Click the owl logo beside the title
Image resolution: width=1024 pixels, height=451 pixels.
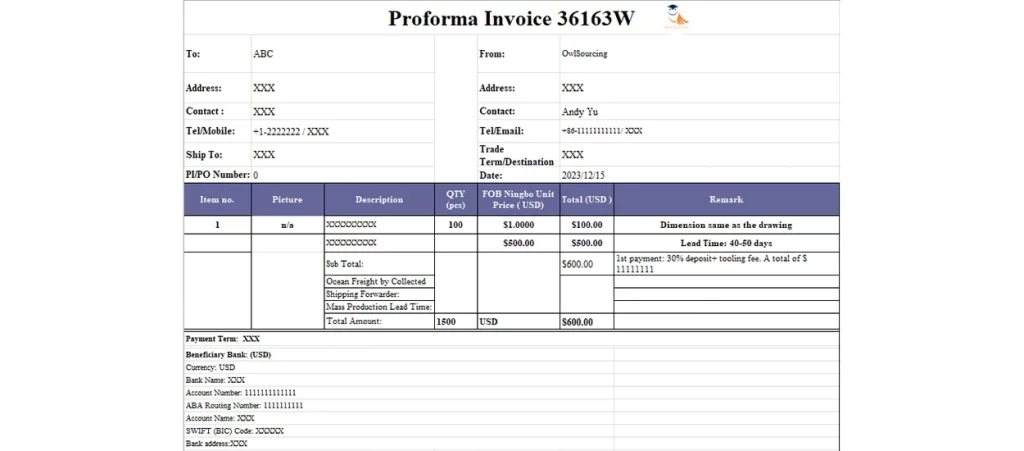(x=677, y=16)
